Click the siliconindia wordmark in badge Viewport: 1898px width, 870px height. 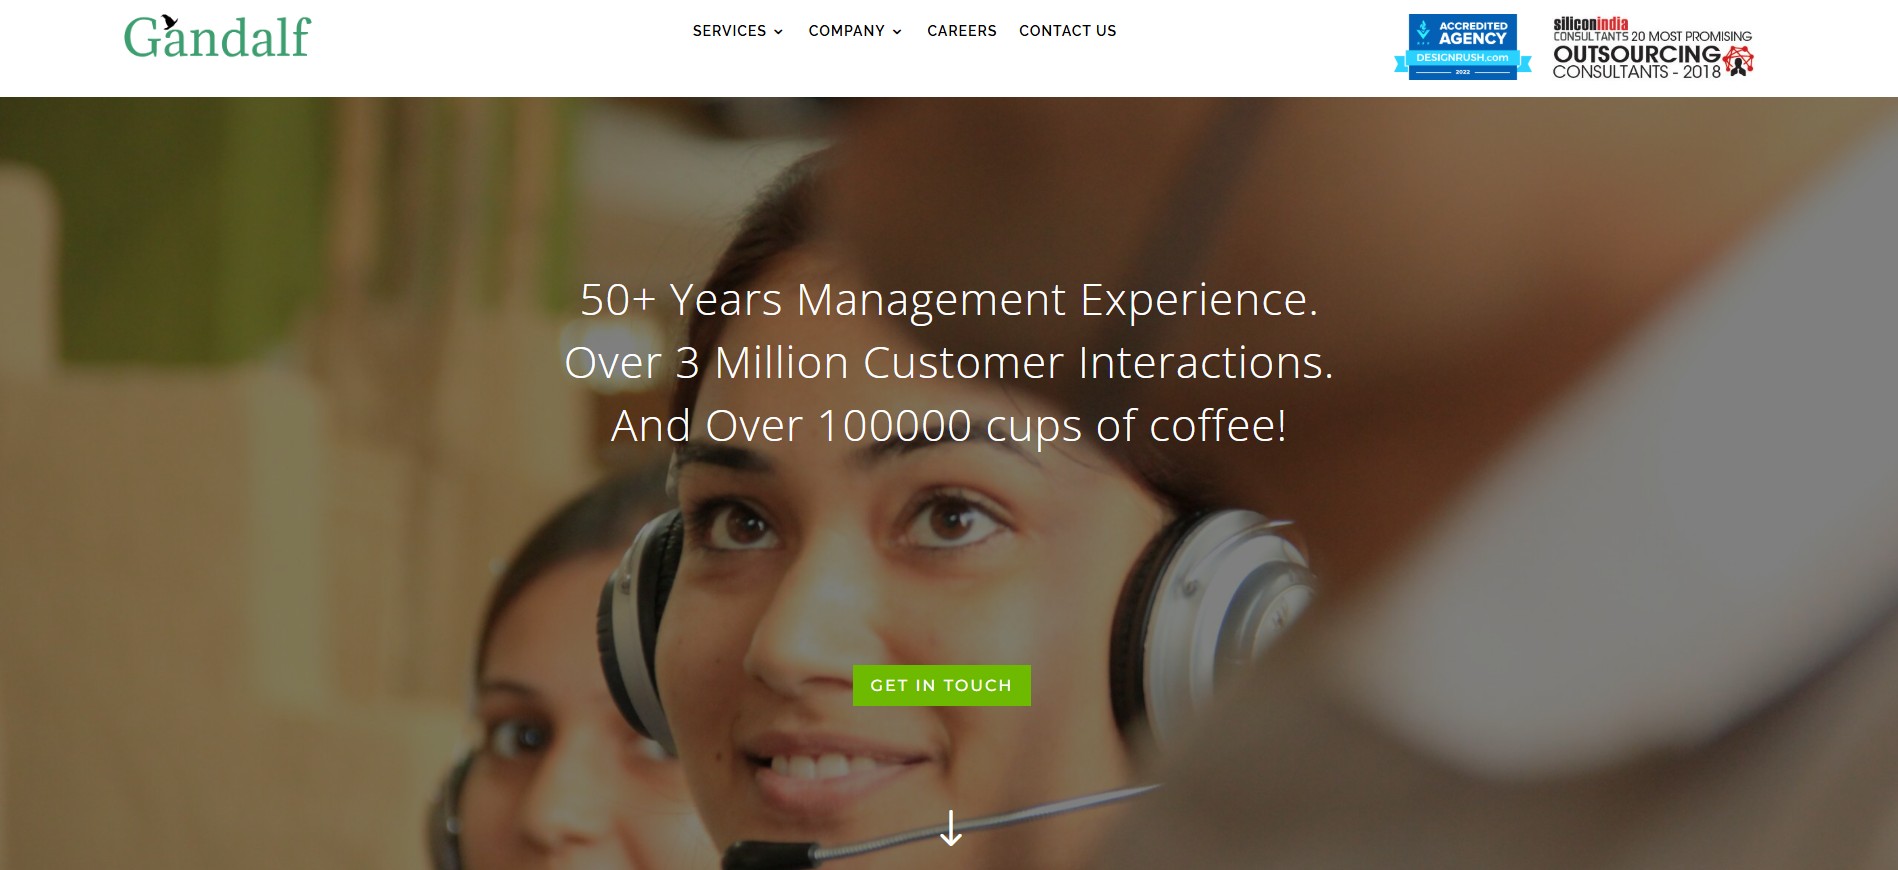coord(1590,23)
